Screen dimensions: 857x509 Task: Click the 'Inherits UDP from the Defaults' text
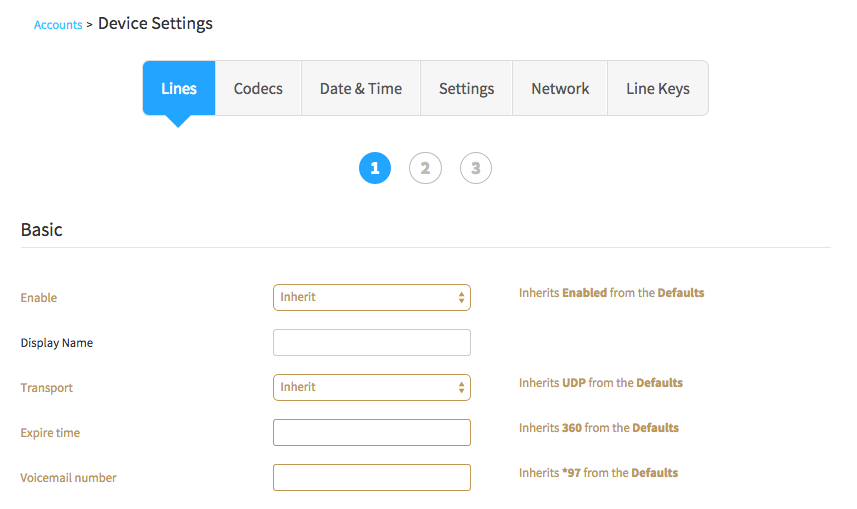[x=601, y=383]
